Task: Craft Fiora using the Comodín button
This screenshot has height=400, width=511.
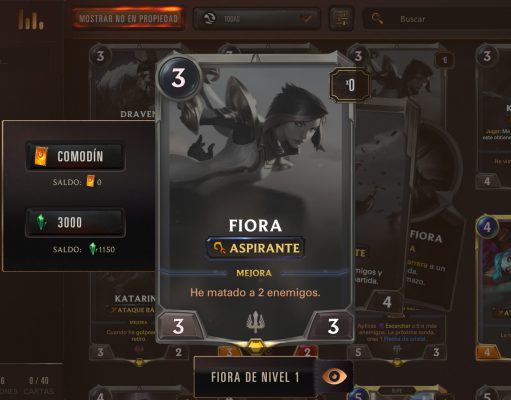Action: pyautogui.click(x=75, y=156)
